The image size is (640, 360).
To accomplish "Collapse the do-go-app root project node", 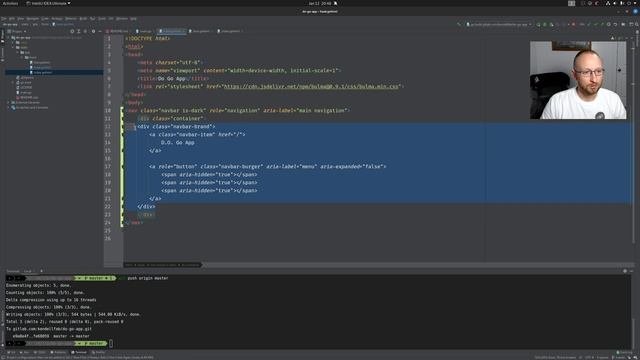I will [9, 38].
